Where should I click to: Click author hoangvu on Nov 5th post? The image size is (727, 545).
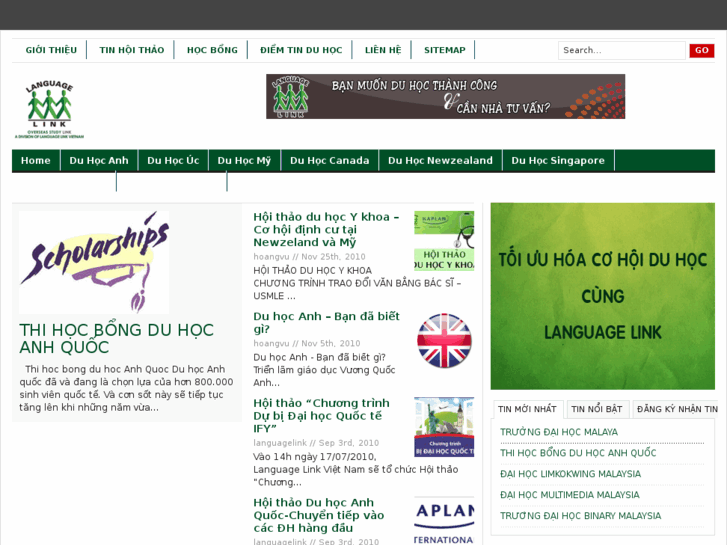271,344
